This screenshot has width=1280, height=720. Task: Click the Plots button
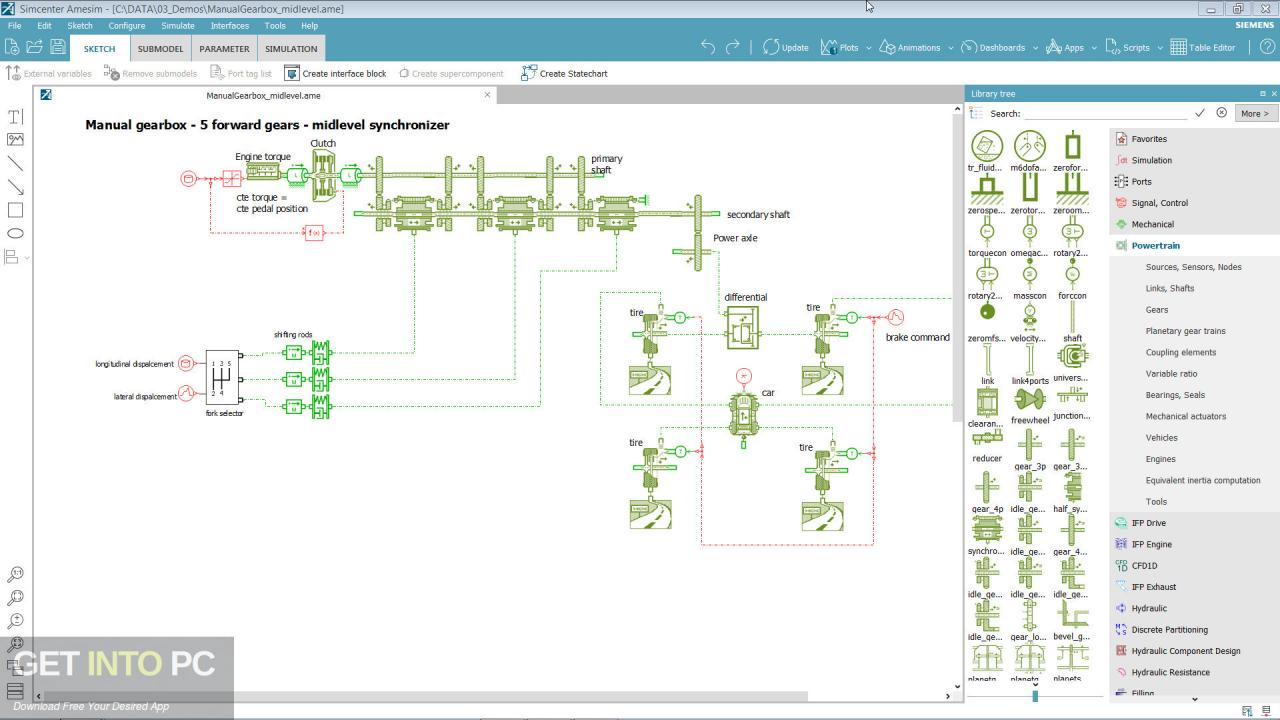(x=839, y=47)
